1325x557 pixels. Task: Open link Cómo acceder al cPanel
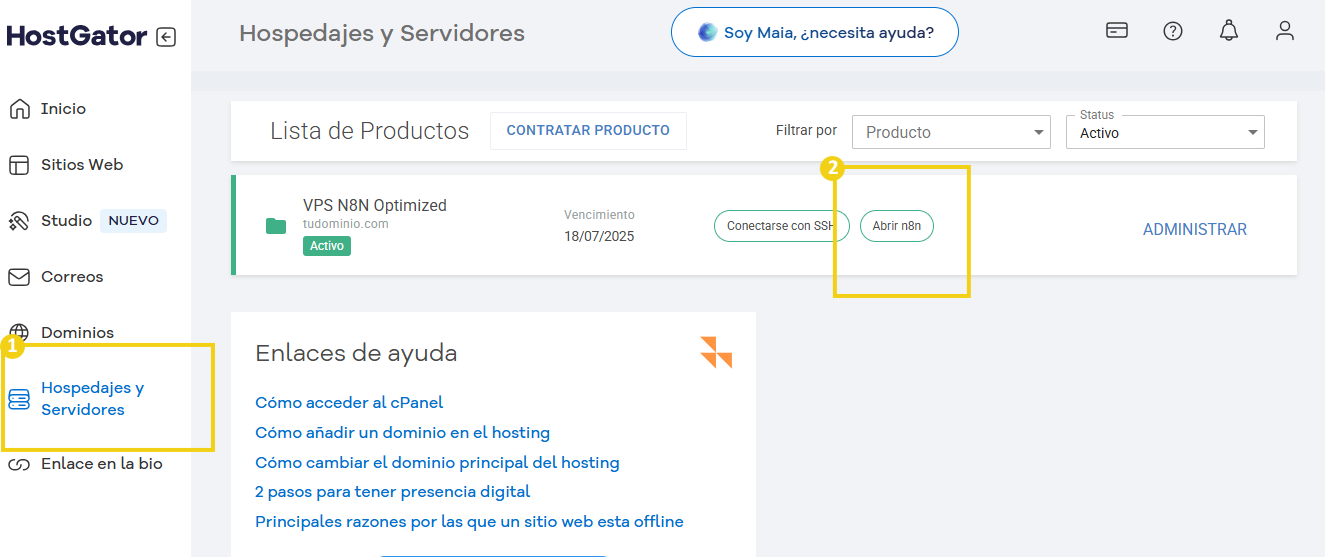(349, 403)
